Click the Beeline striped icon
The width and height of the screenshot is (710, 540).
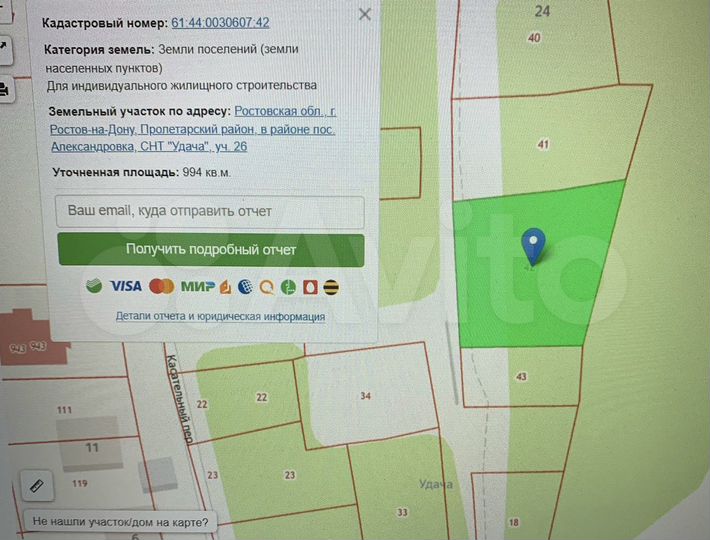tap(331, 287)
